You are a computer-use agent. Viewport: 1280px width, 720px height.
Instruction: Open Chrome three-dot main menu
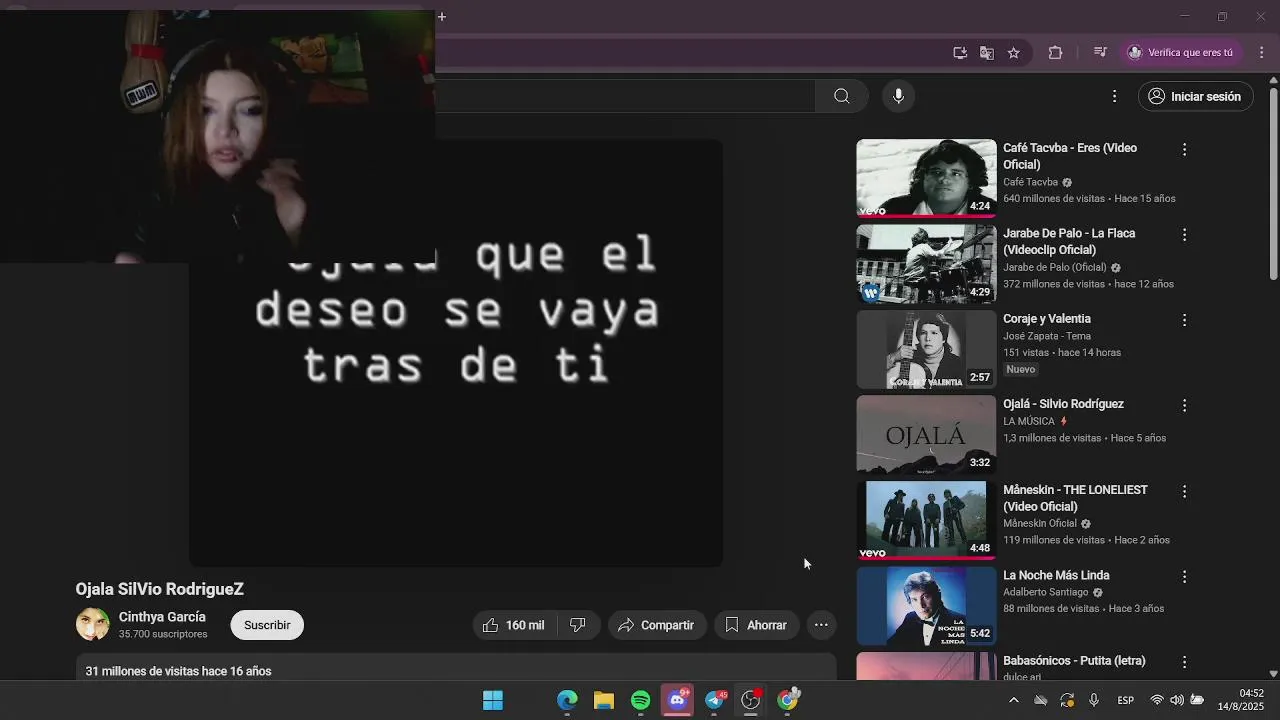1260,53
